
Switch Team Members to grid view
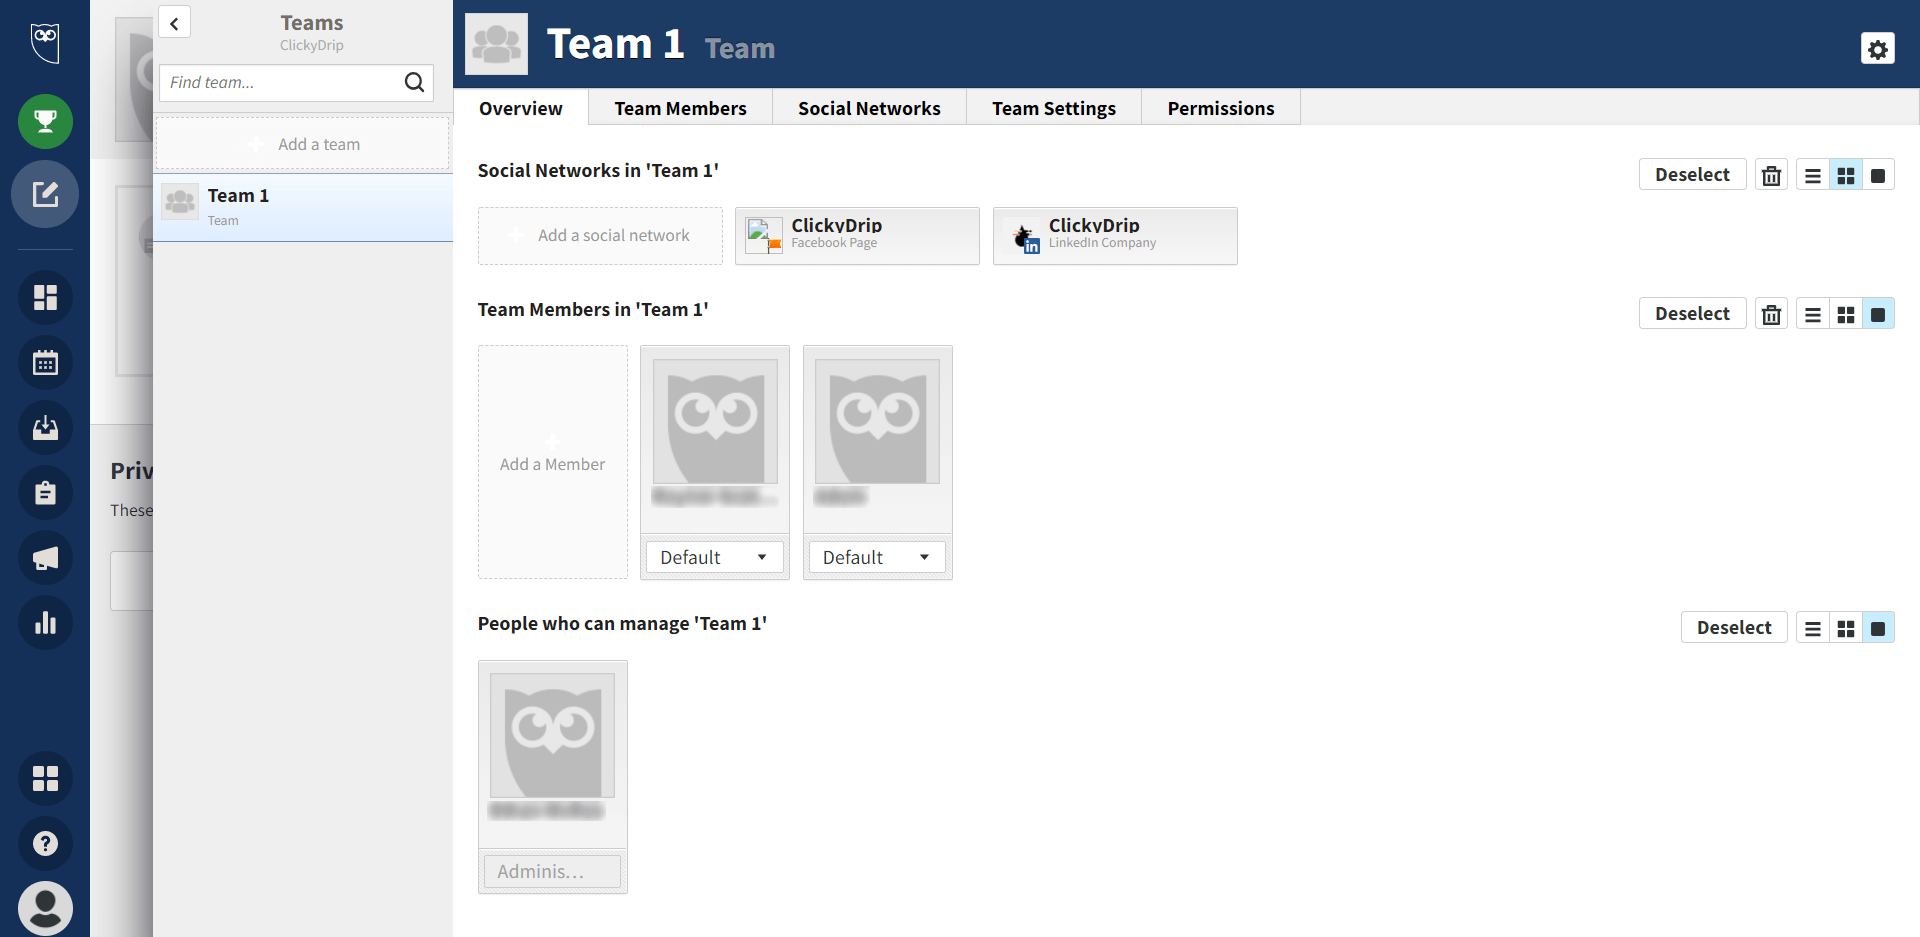(x=1846, y=314)
